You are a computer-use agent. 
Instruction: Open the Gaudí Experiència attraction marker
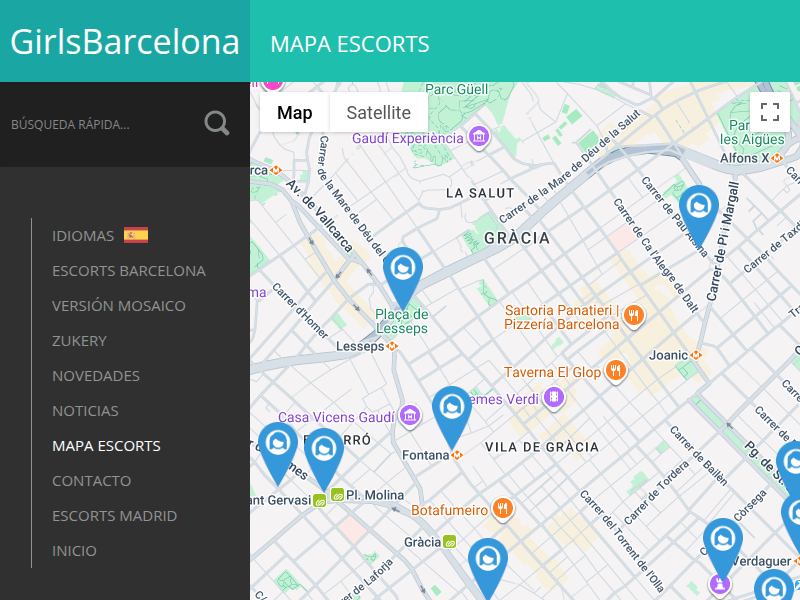[479, 137]
